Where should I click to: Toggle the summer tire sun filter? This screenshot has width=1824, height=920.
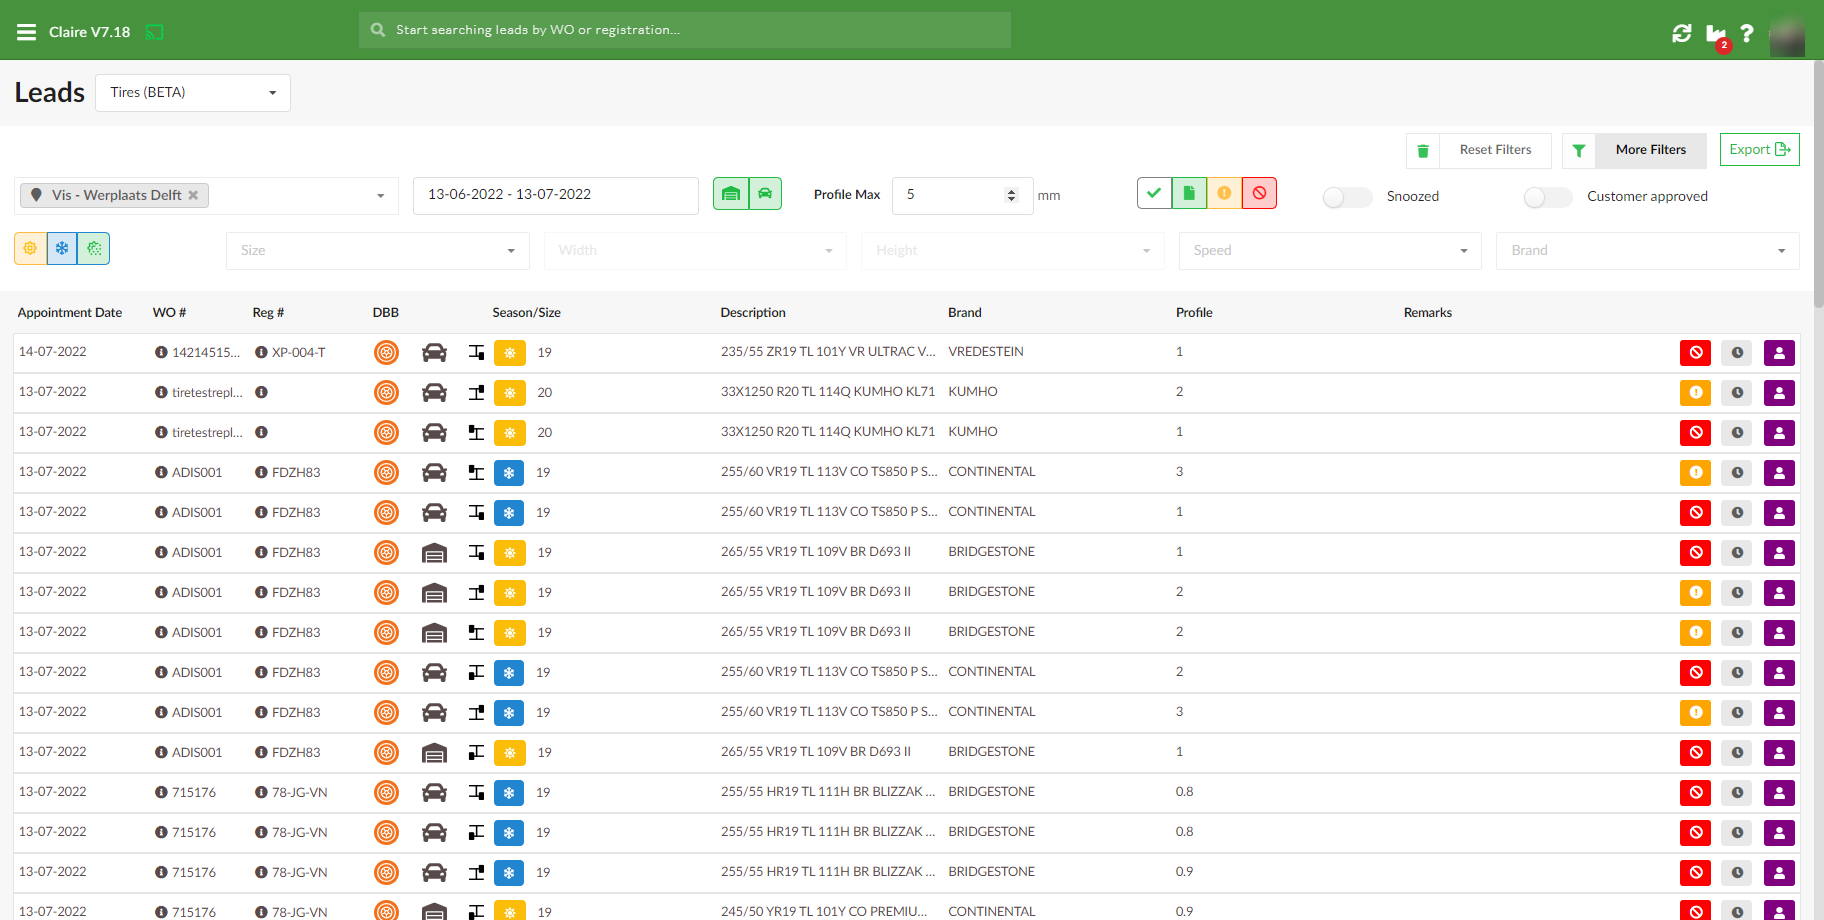[x=30, y=249]
